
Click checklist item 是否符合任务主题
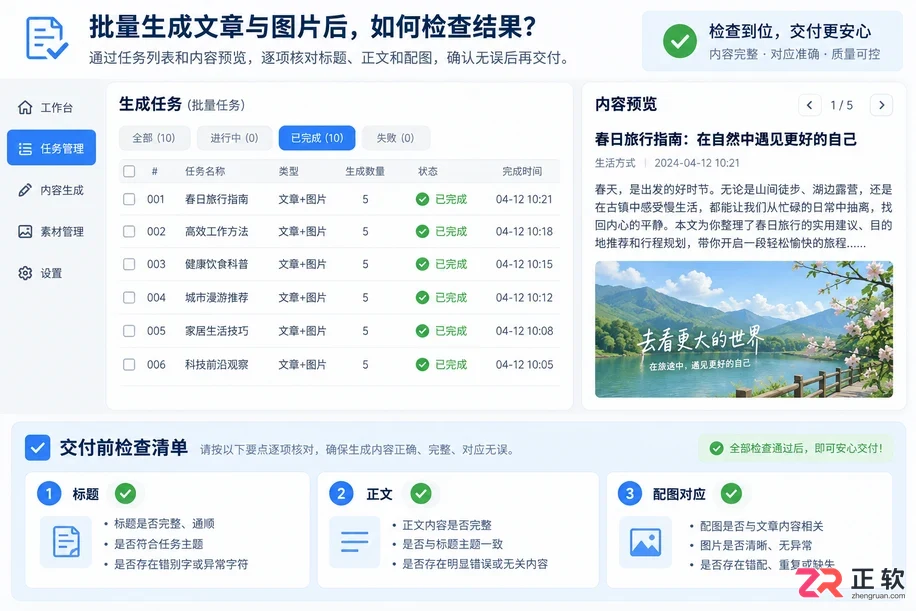(x=158, y=544)
